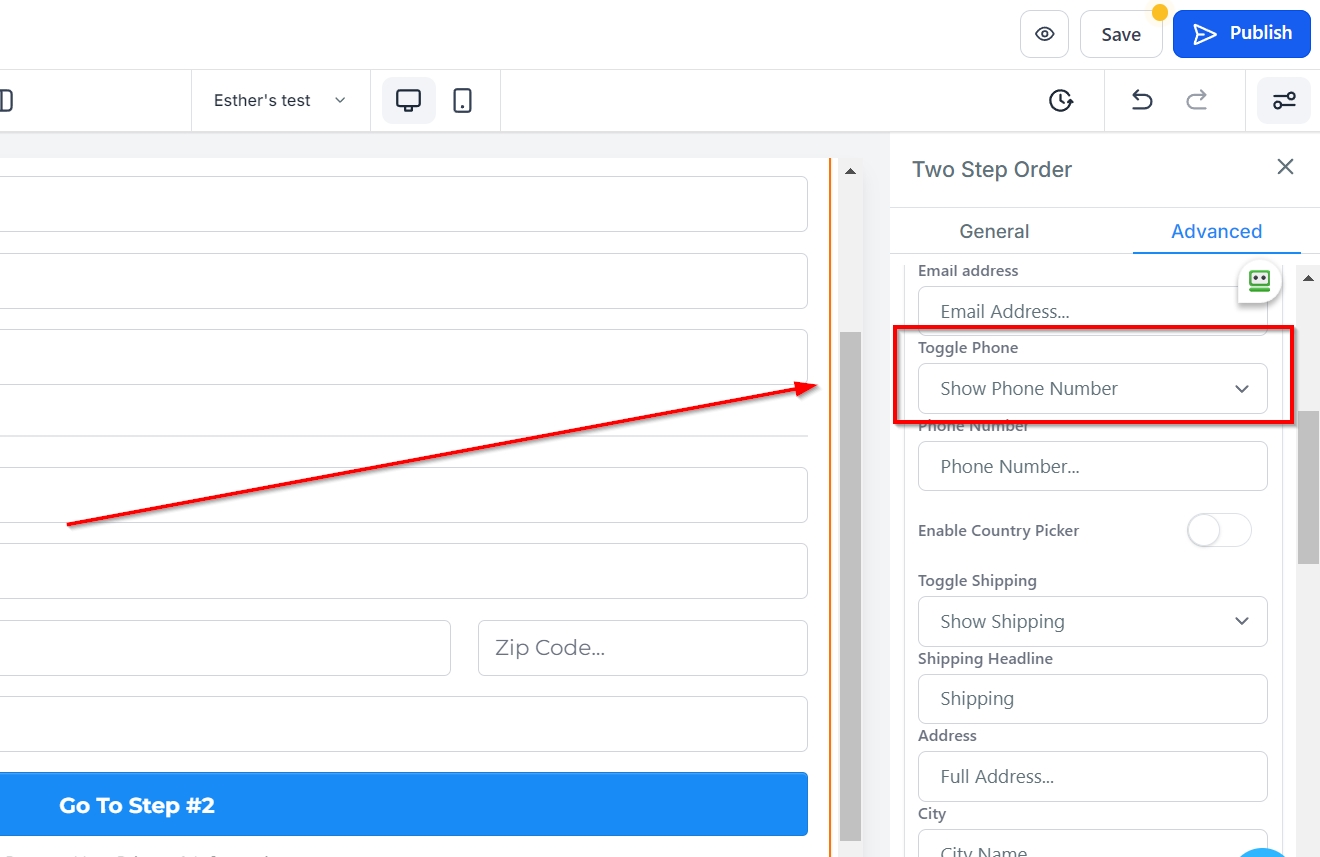Switch to desktop view icon
This screenshot has height=857, width=1320.
pos(408,100)
